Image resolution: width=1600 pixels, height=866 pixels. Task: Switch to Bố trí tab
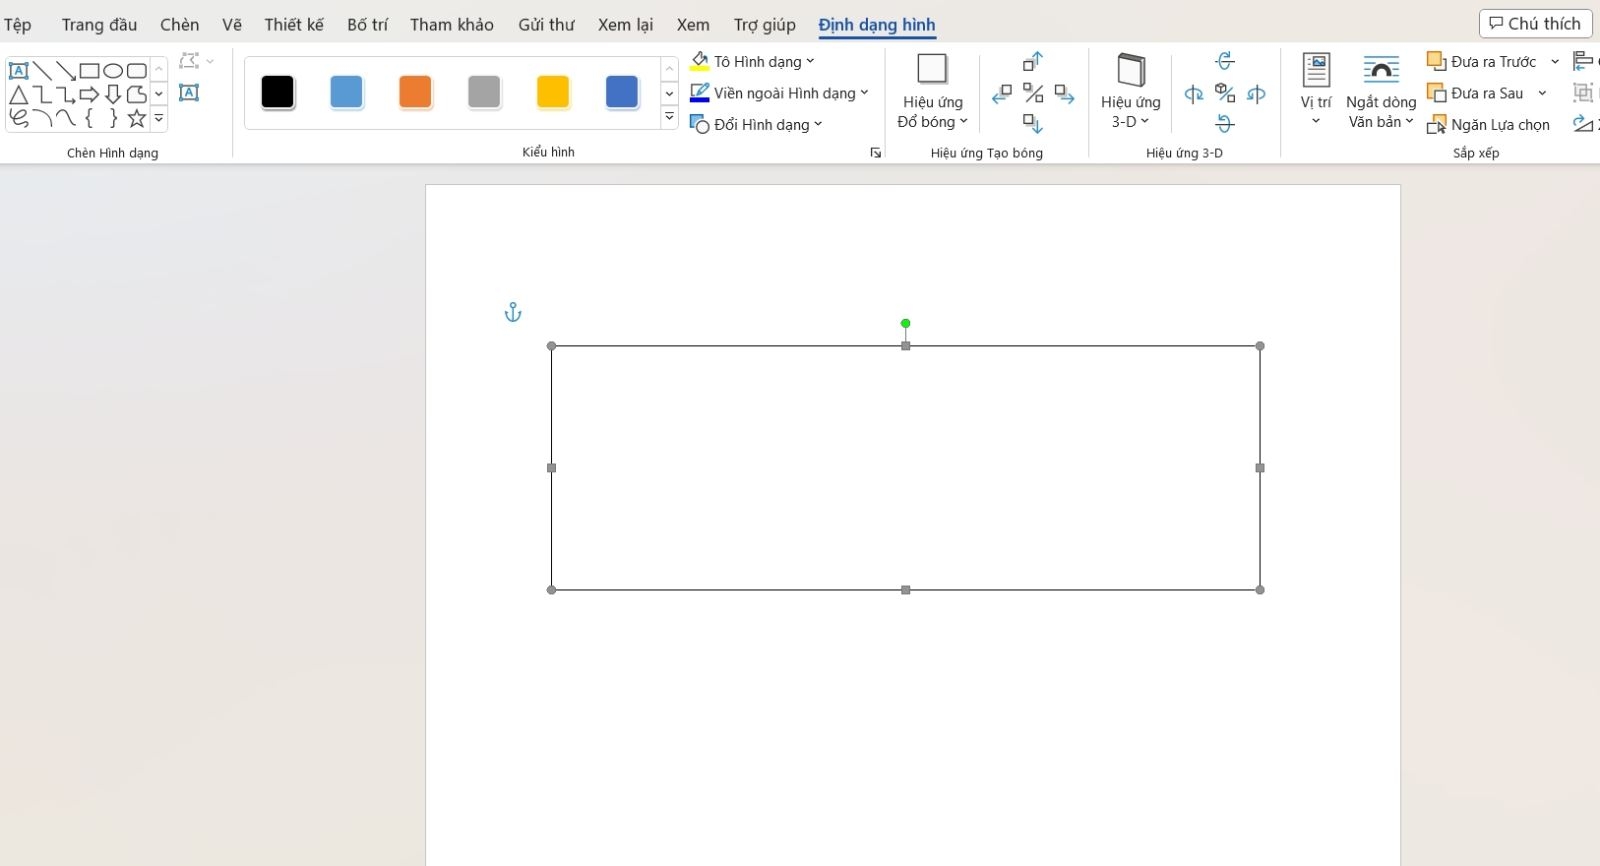(367, 25)
